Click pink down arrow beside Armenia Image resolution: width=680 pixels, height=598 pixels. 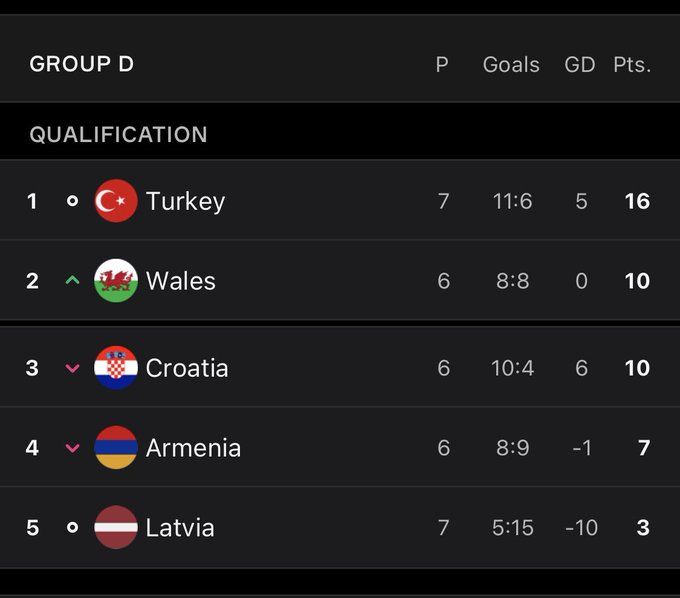tap(72, 448)
